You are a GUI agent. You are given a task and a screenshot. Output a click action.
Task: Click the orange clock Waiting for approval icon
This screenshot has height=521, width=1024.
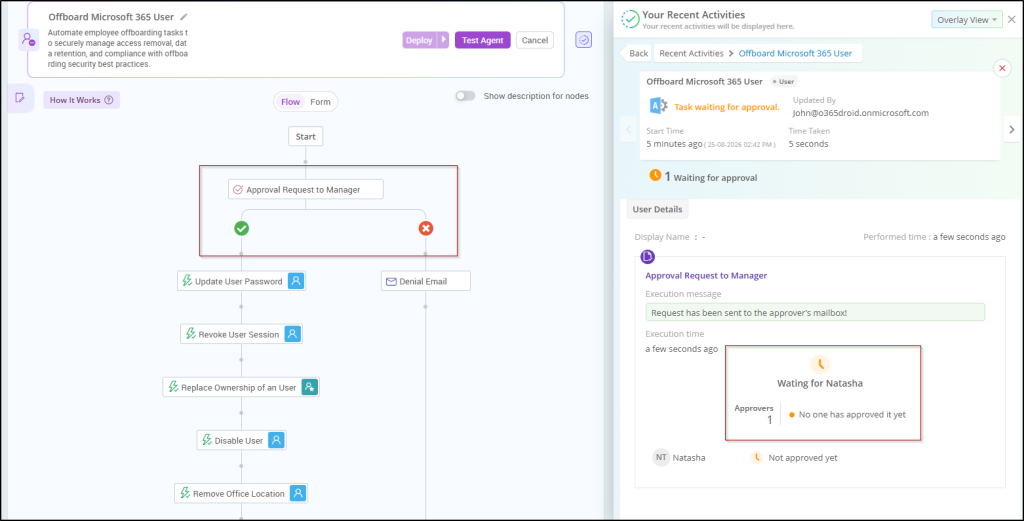pos(655,176)
